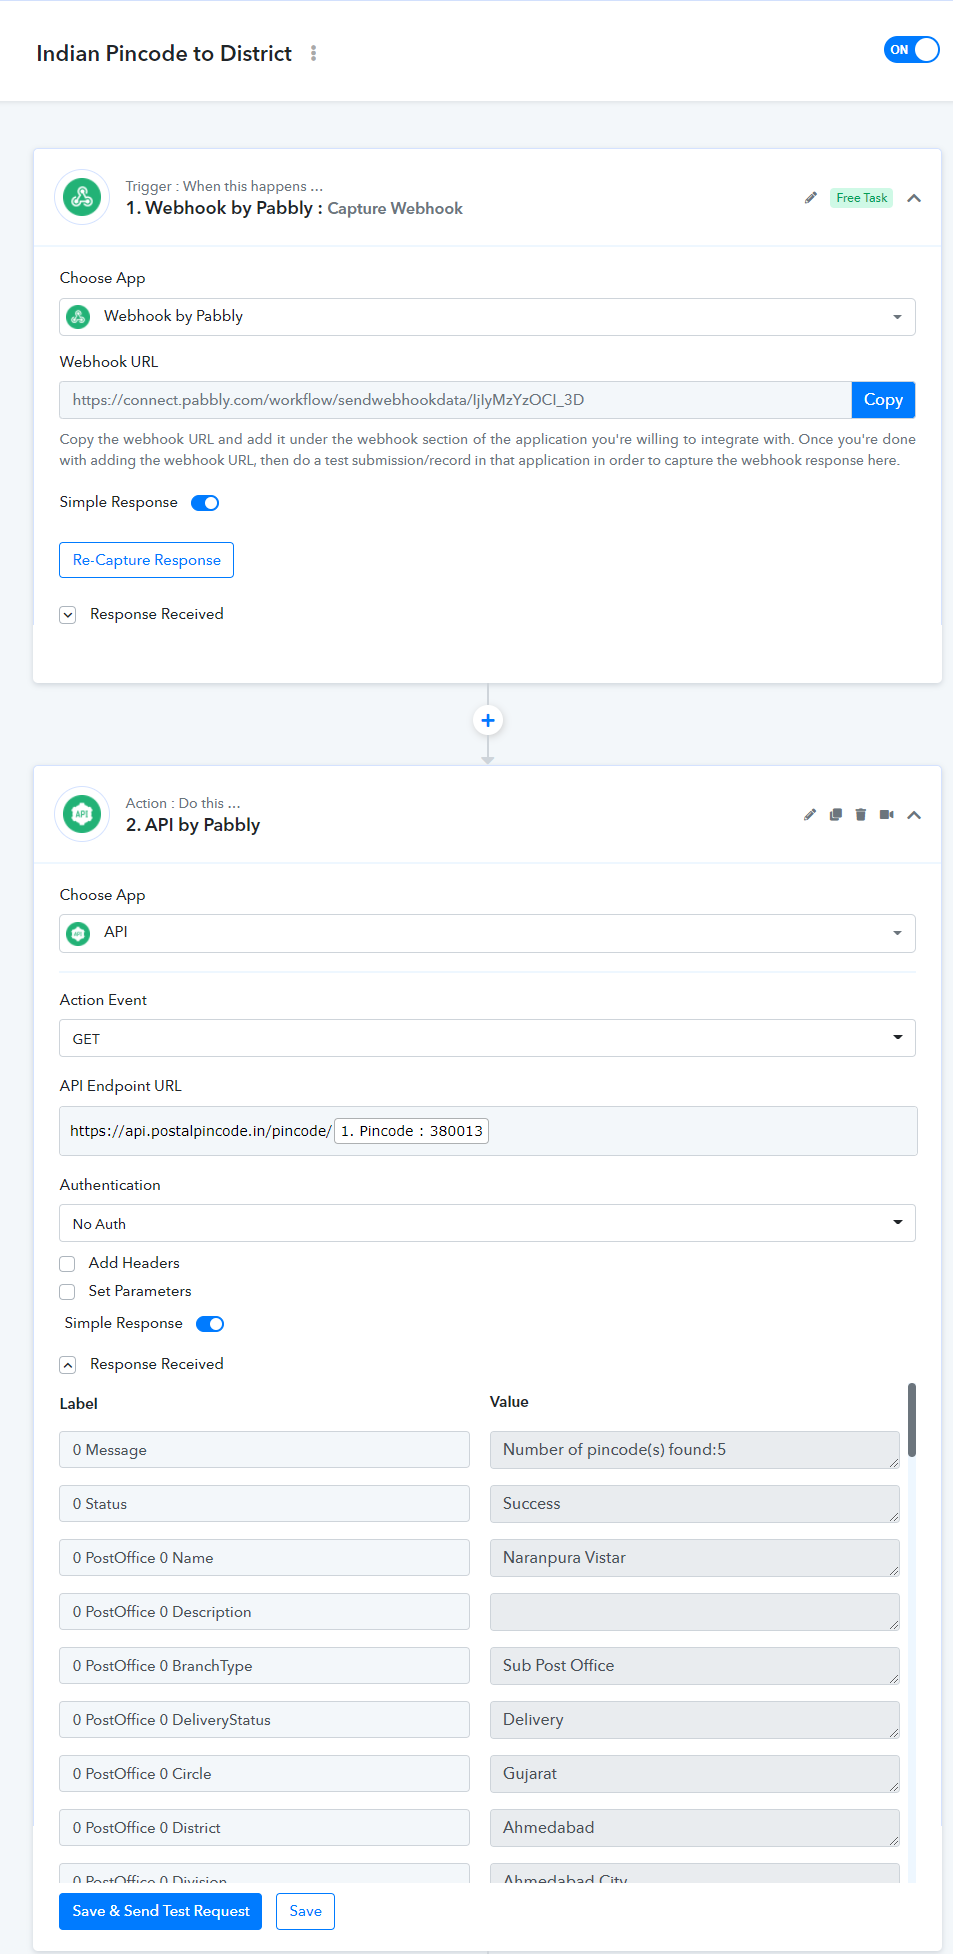Screen dimensions: 953x1954
Task: Toggle the workflow ON switch
Action: pyautogui.click(x=911, y=49)
